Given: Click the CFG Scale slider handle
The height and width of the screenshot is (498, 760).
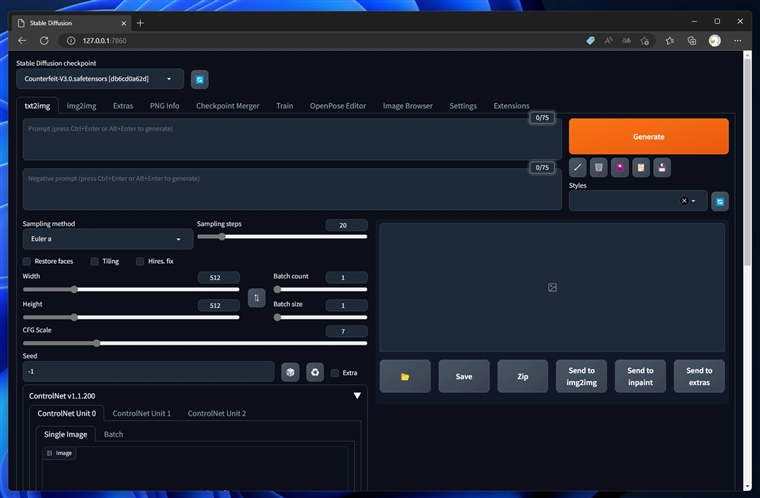Looking at the screenshot, I should click(x=96, y=343).
